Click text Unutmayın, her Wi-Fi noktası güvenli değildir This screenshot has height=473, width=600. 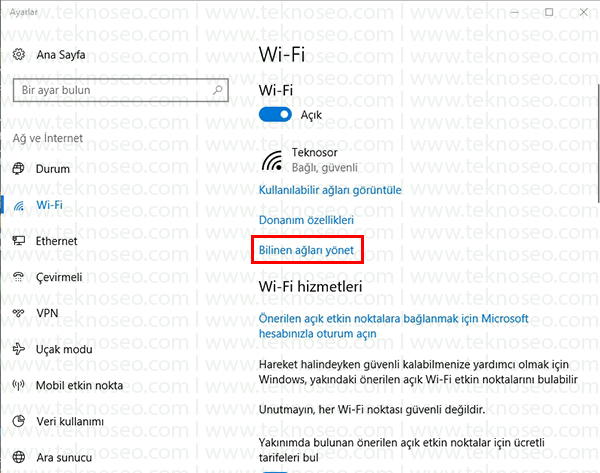372,409
